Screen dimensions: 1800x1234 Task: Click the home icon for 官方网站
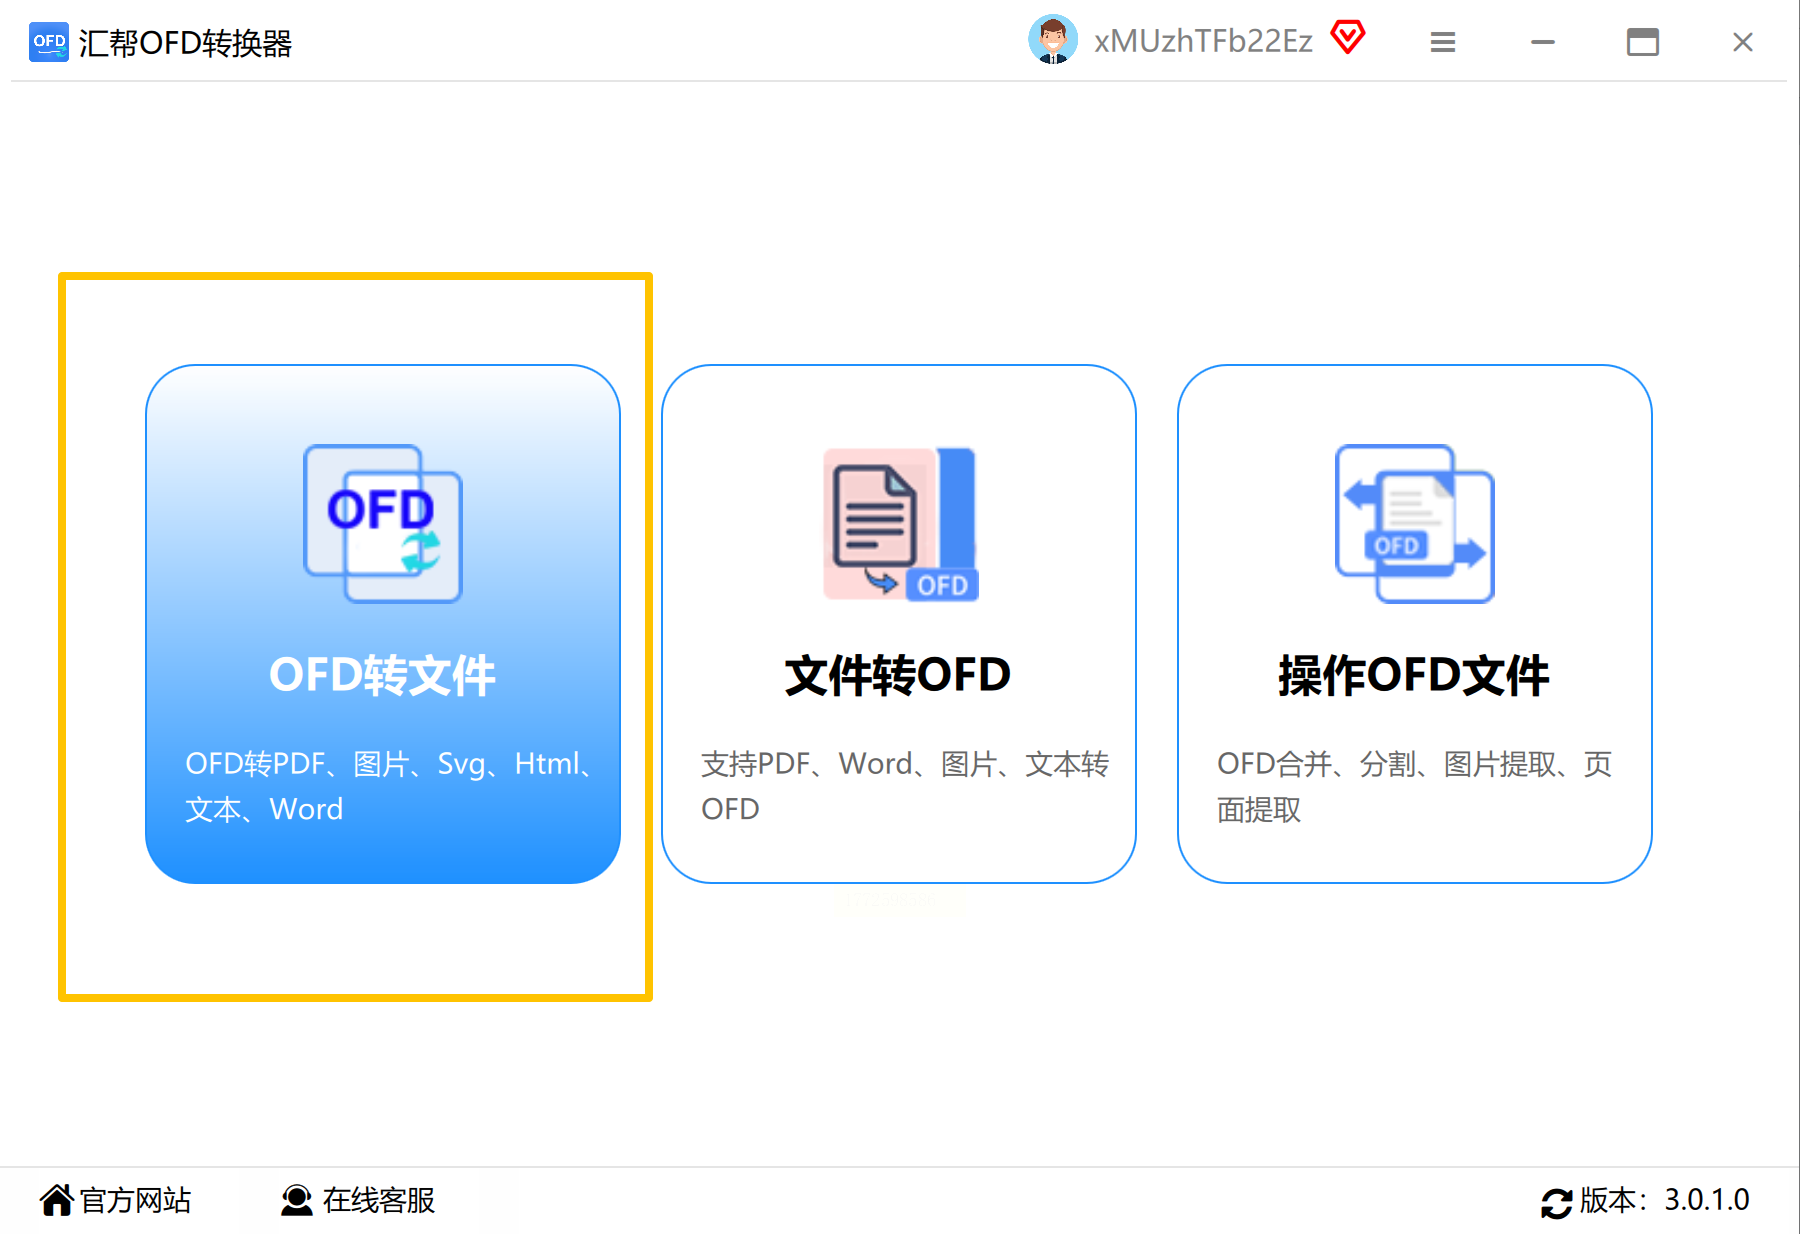coord(57,1200)
